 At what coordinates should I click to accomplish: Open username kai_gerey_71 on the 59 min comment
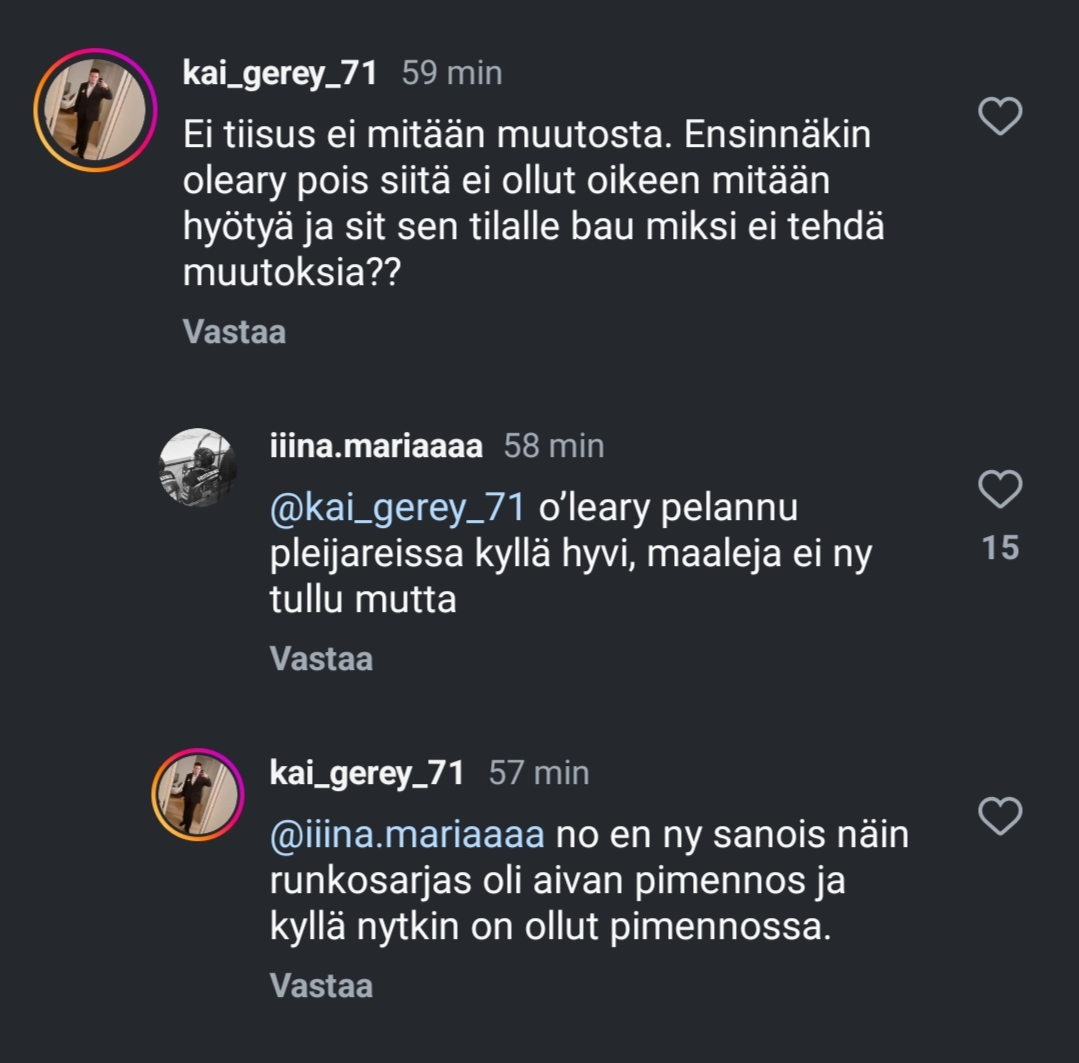(x=280, y=73)
